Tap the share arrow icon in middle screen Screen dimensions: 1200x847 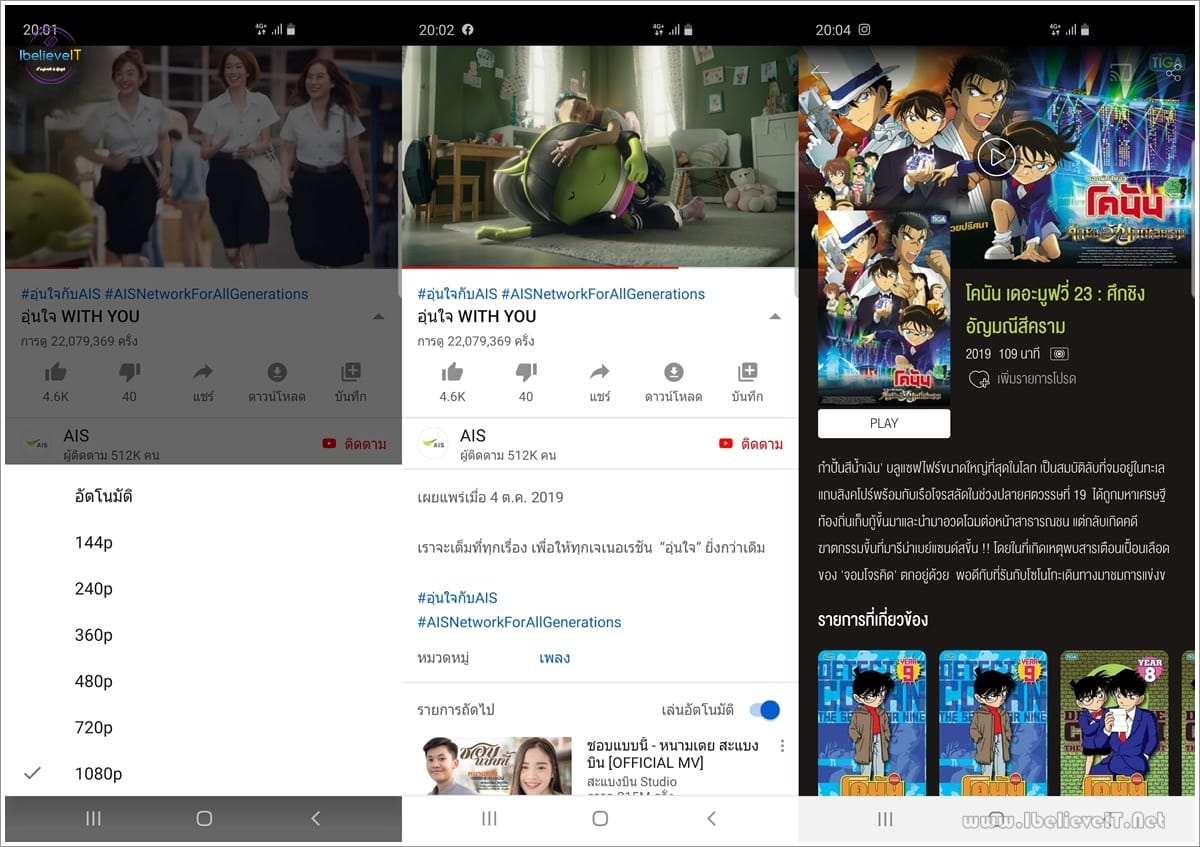[x=600, y=373]
